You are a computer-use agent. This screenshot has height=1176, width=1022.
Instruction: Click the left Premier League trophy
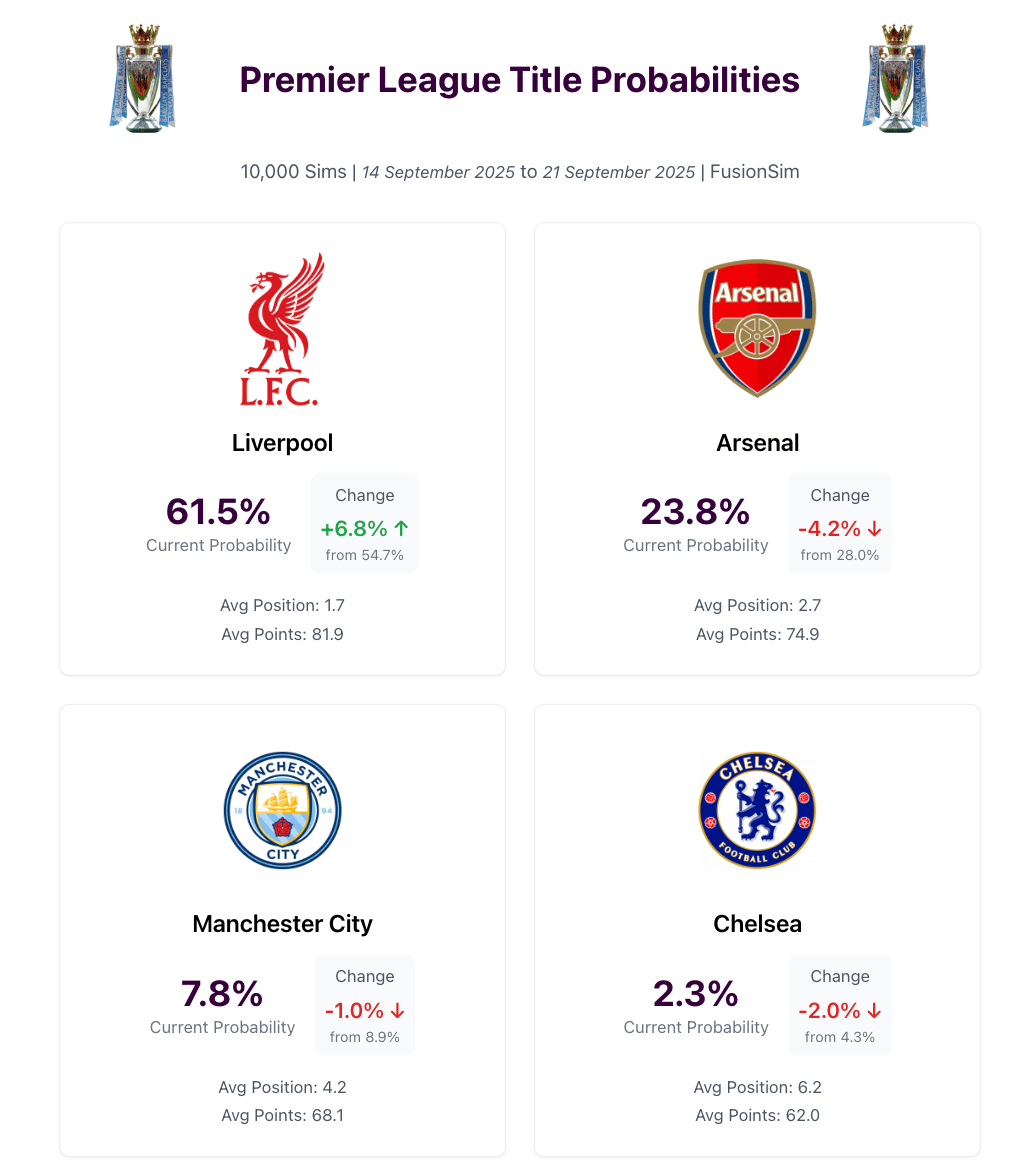[142, 77]
